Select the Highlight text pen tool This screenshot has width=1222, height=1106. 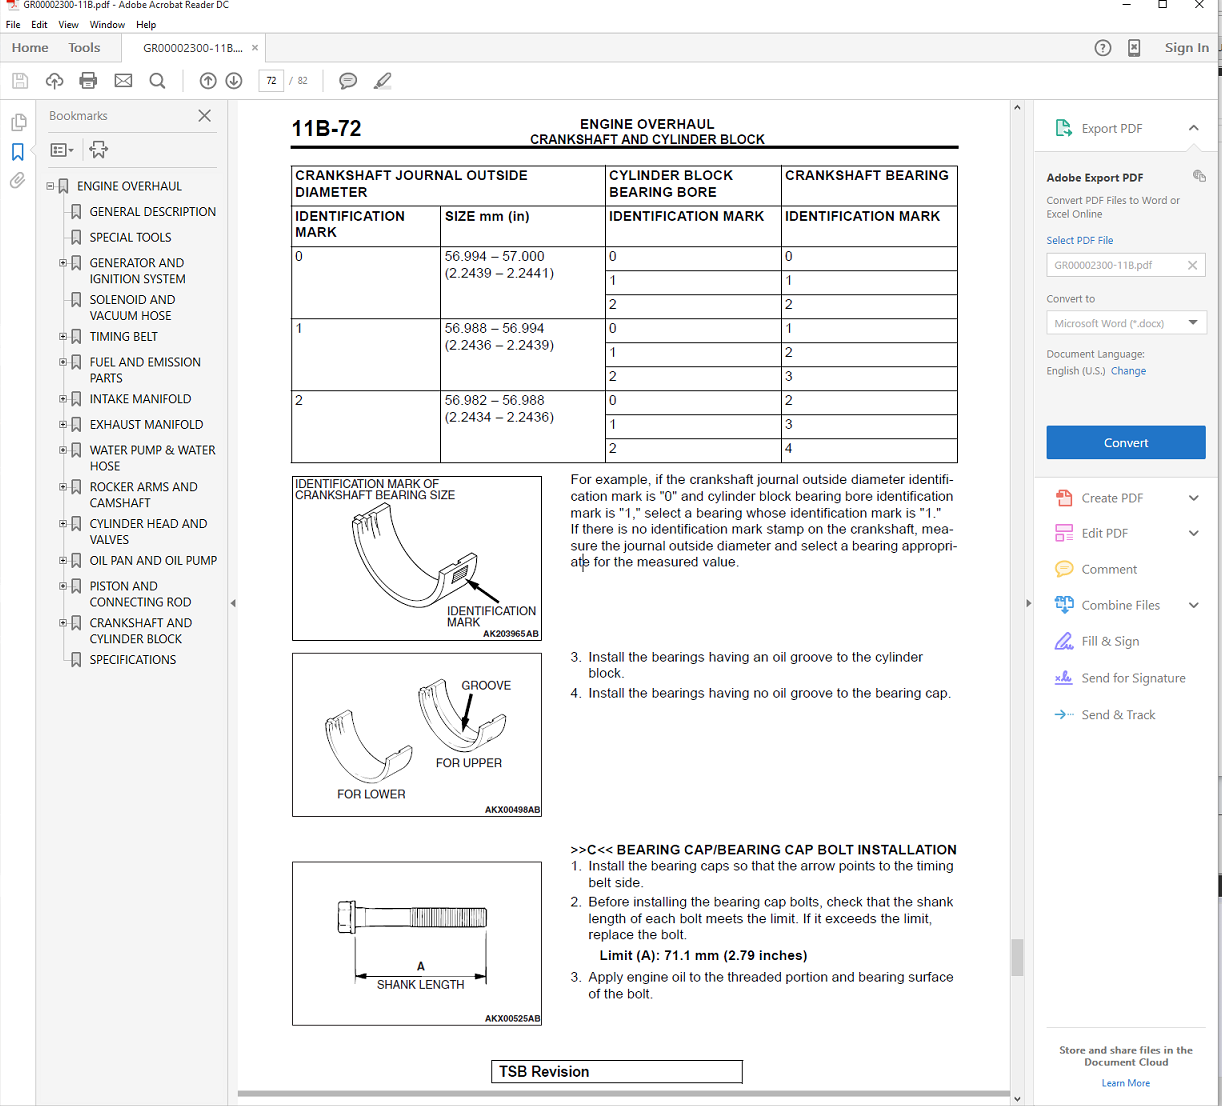click(x=382, y=81)
